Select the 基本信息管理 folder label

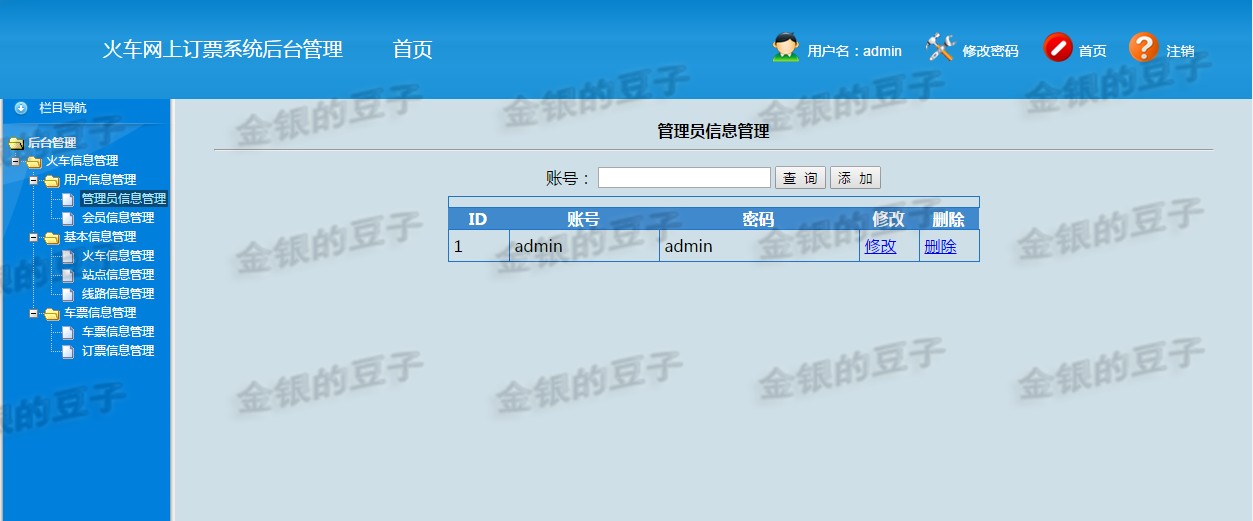point(100,237)
